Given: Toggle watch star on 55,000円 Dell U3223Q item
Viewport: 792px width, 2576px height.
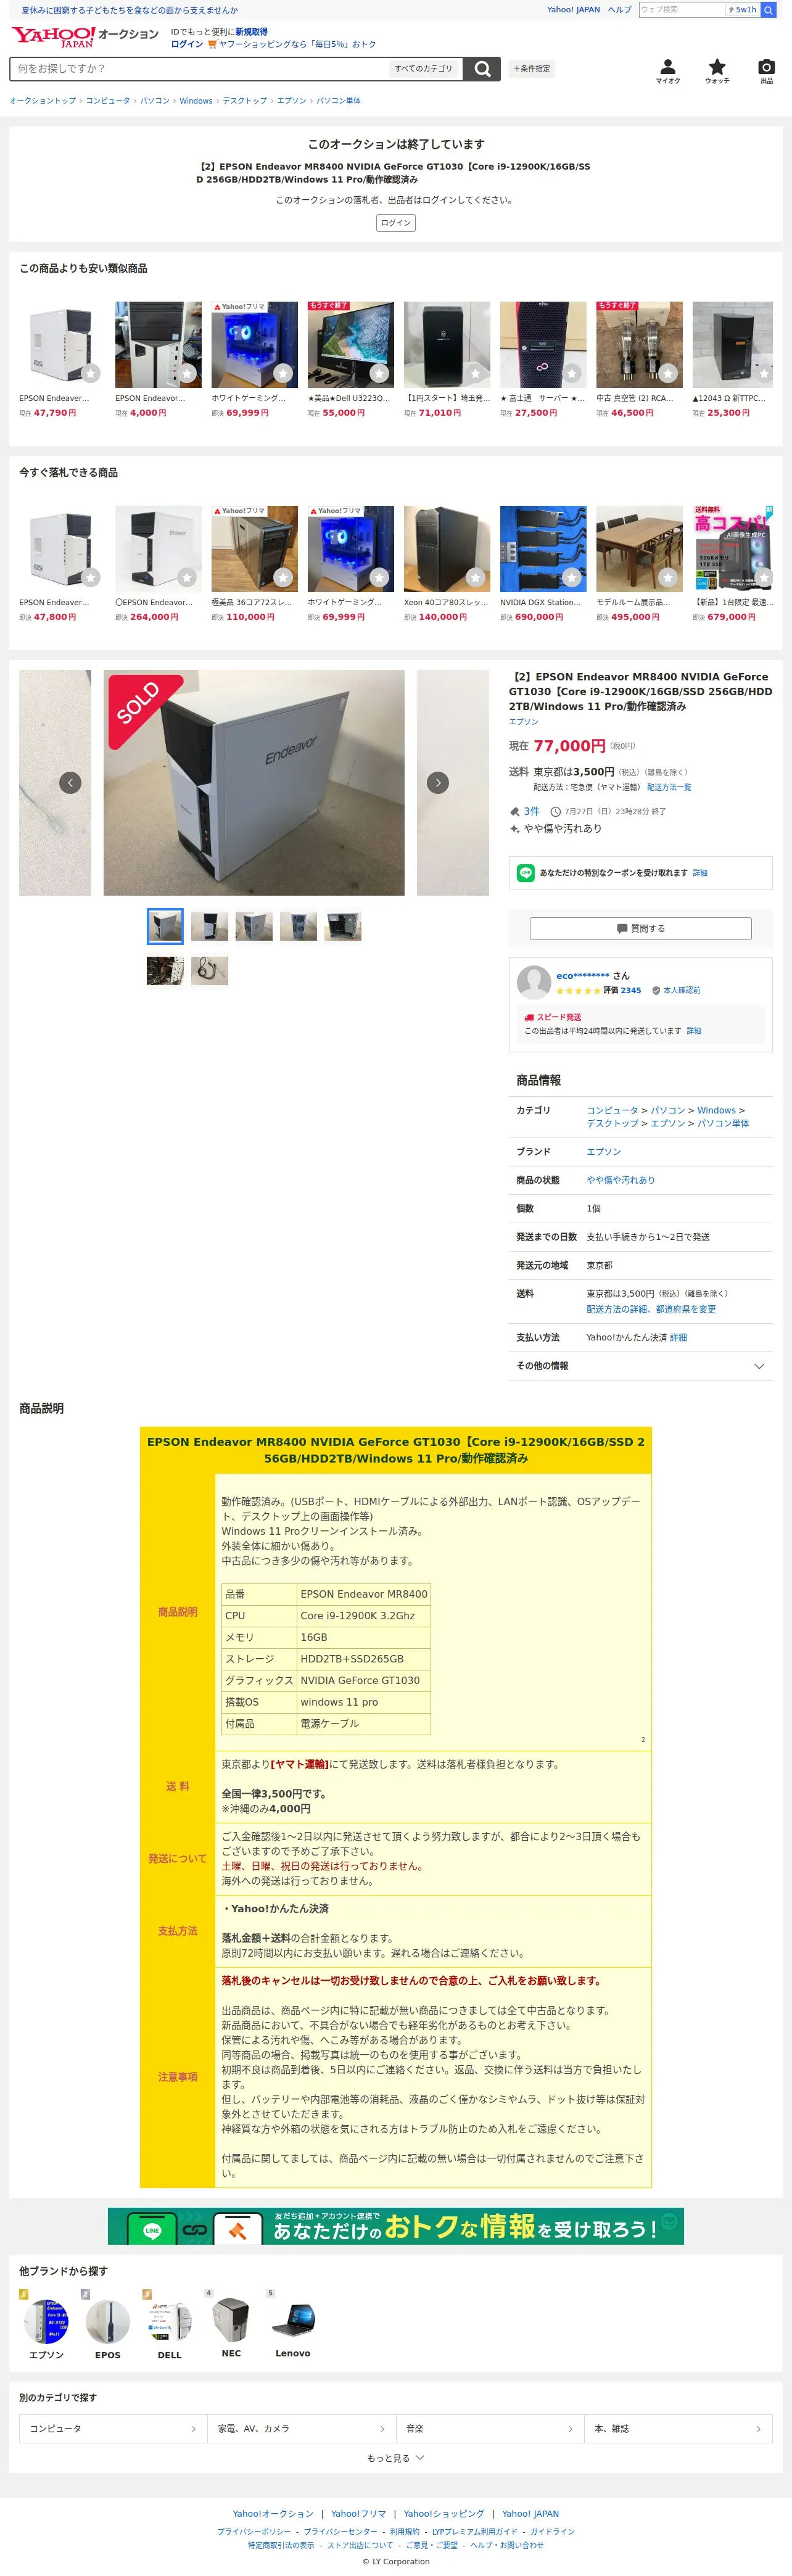Looking at the screenshot, I should [x=379, y=373].
